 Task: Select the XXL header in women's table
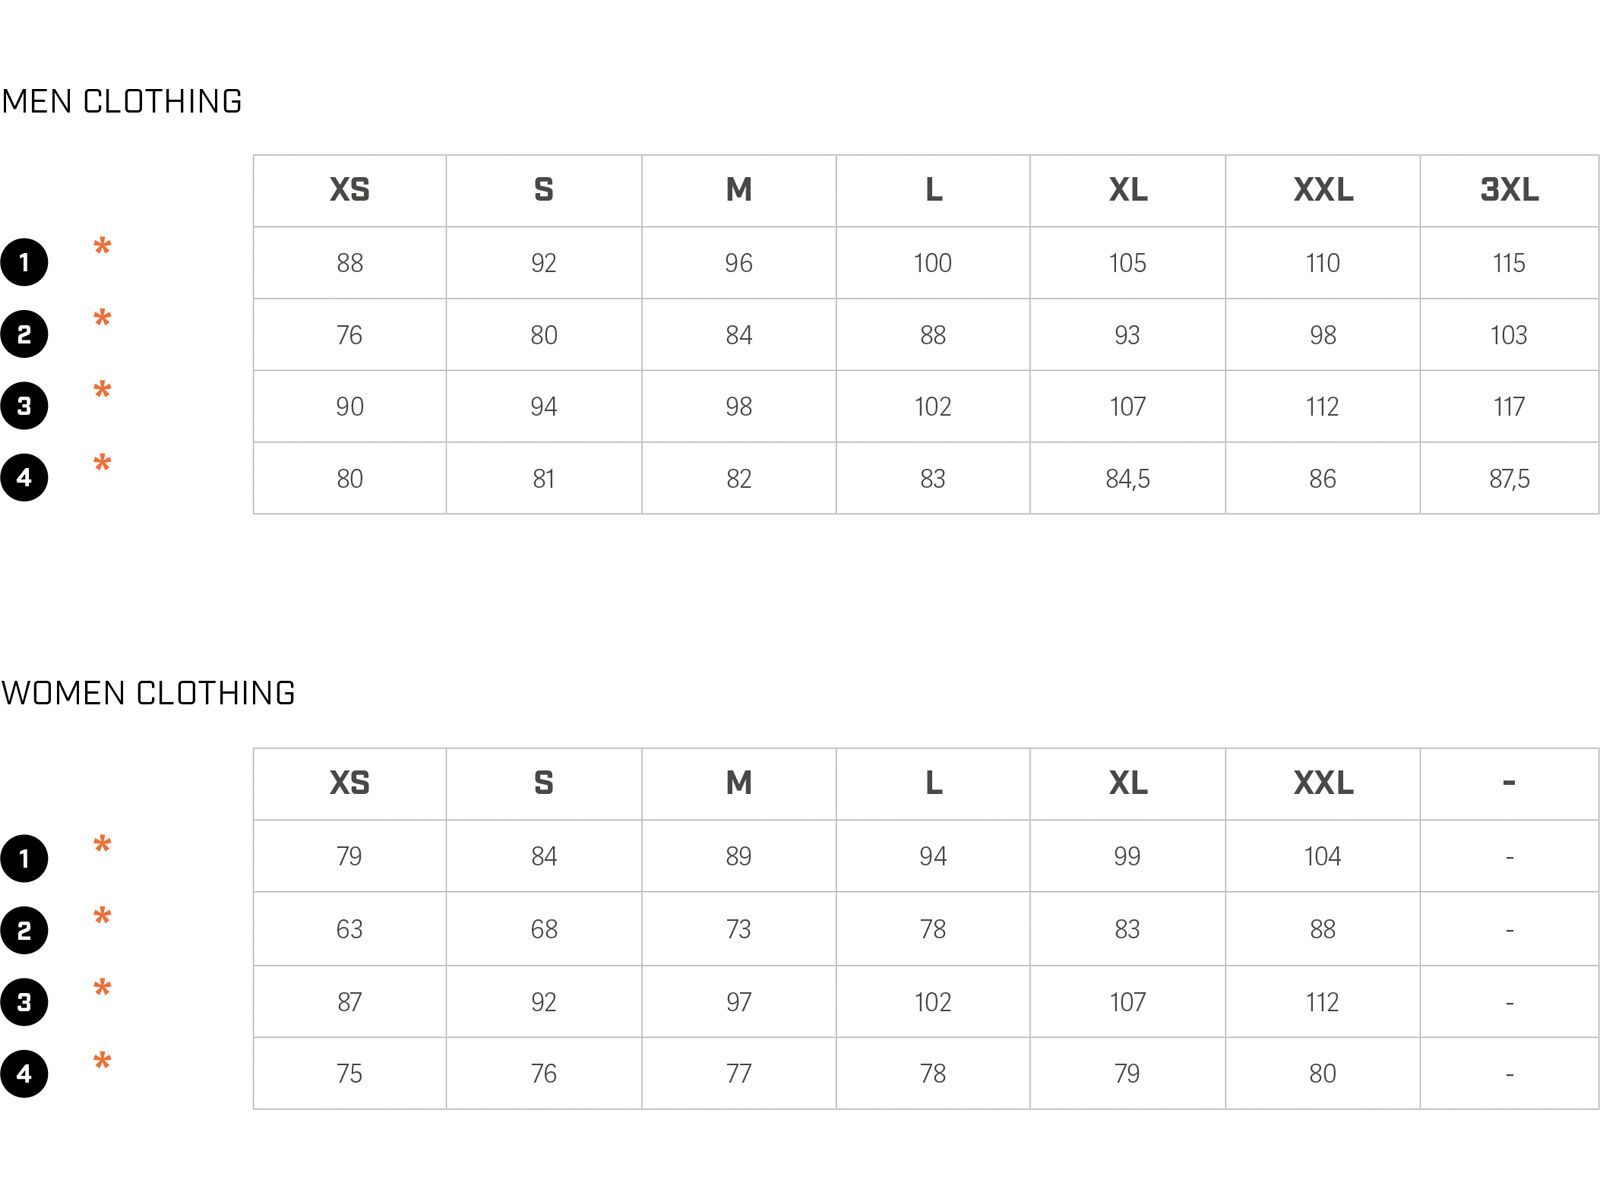coord(1323,783)
